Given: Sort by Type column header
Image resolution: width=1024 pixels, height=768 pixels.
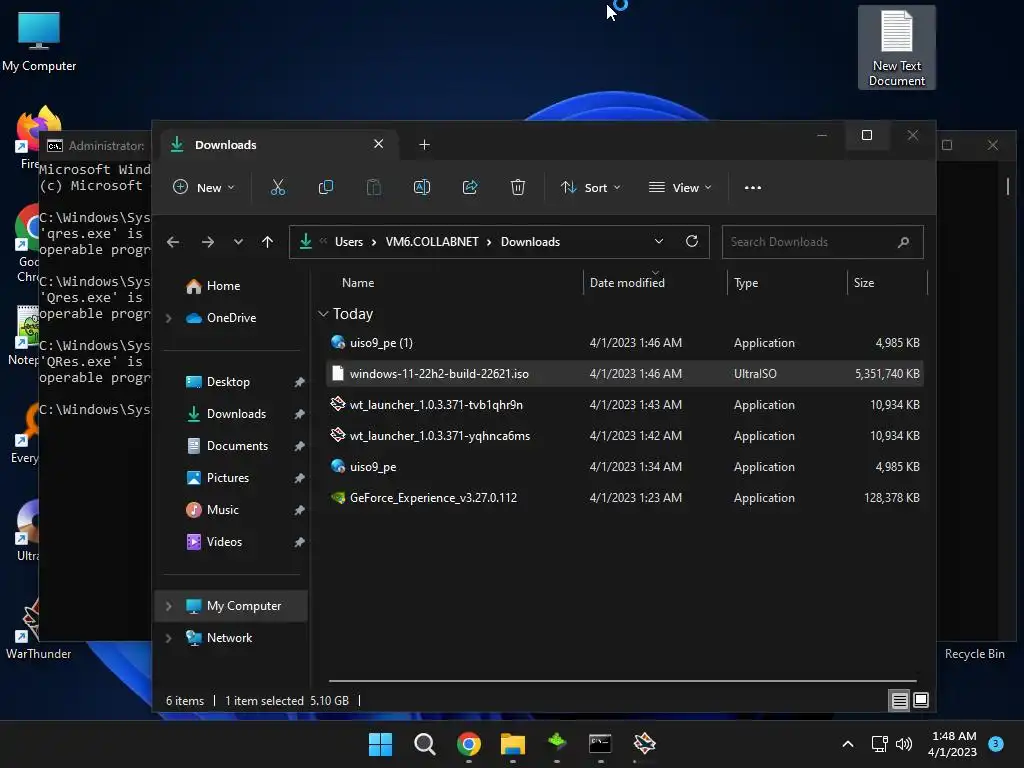Looking at the screenshot, I should 746,283.
